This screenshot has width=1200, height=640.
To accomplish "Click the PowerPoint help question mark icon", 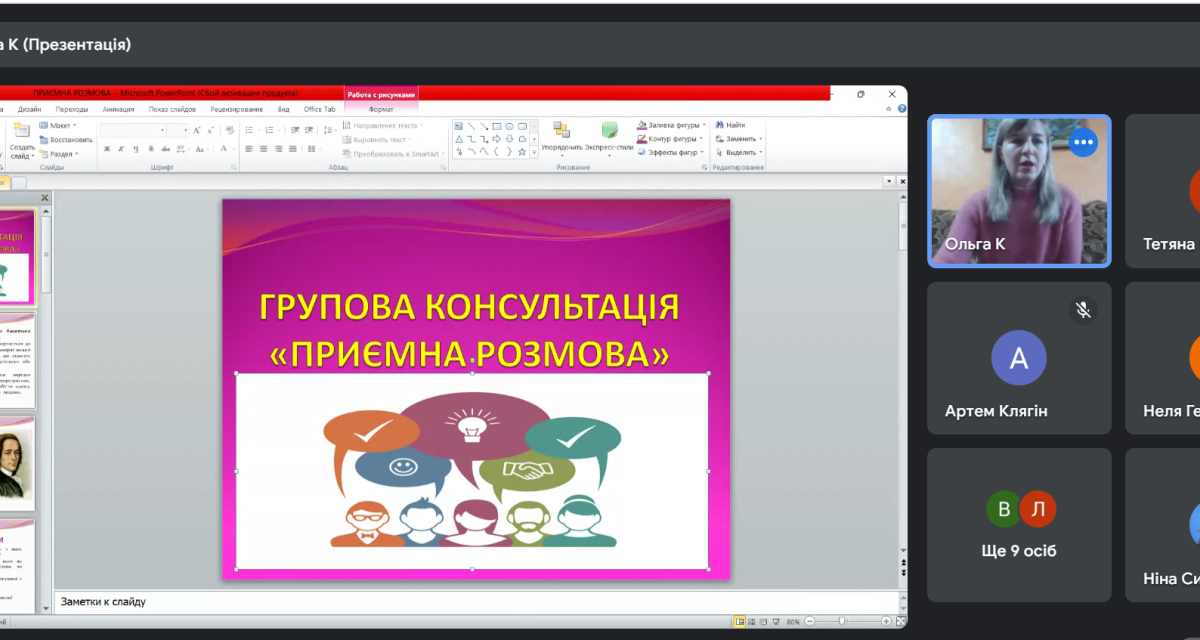I will click(902, 108).
